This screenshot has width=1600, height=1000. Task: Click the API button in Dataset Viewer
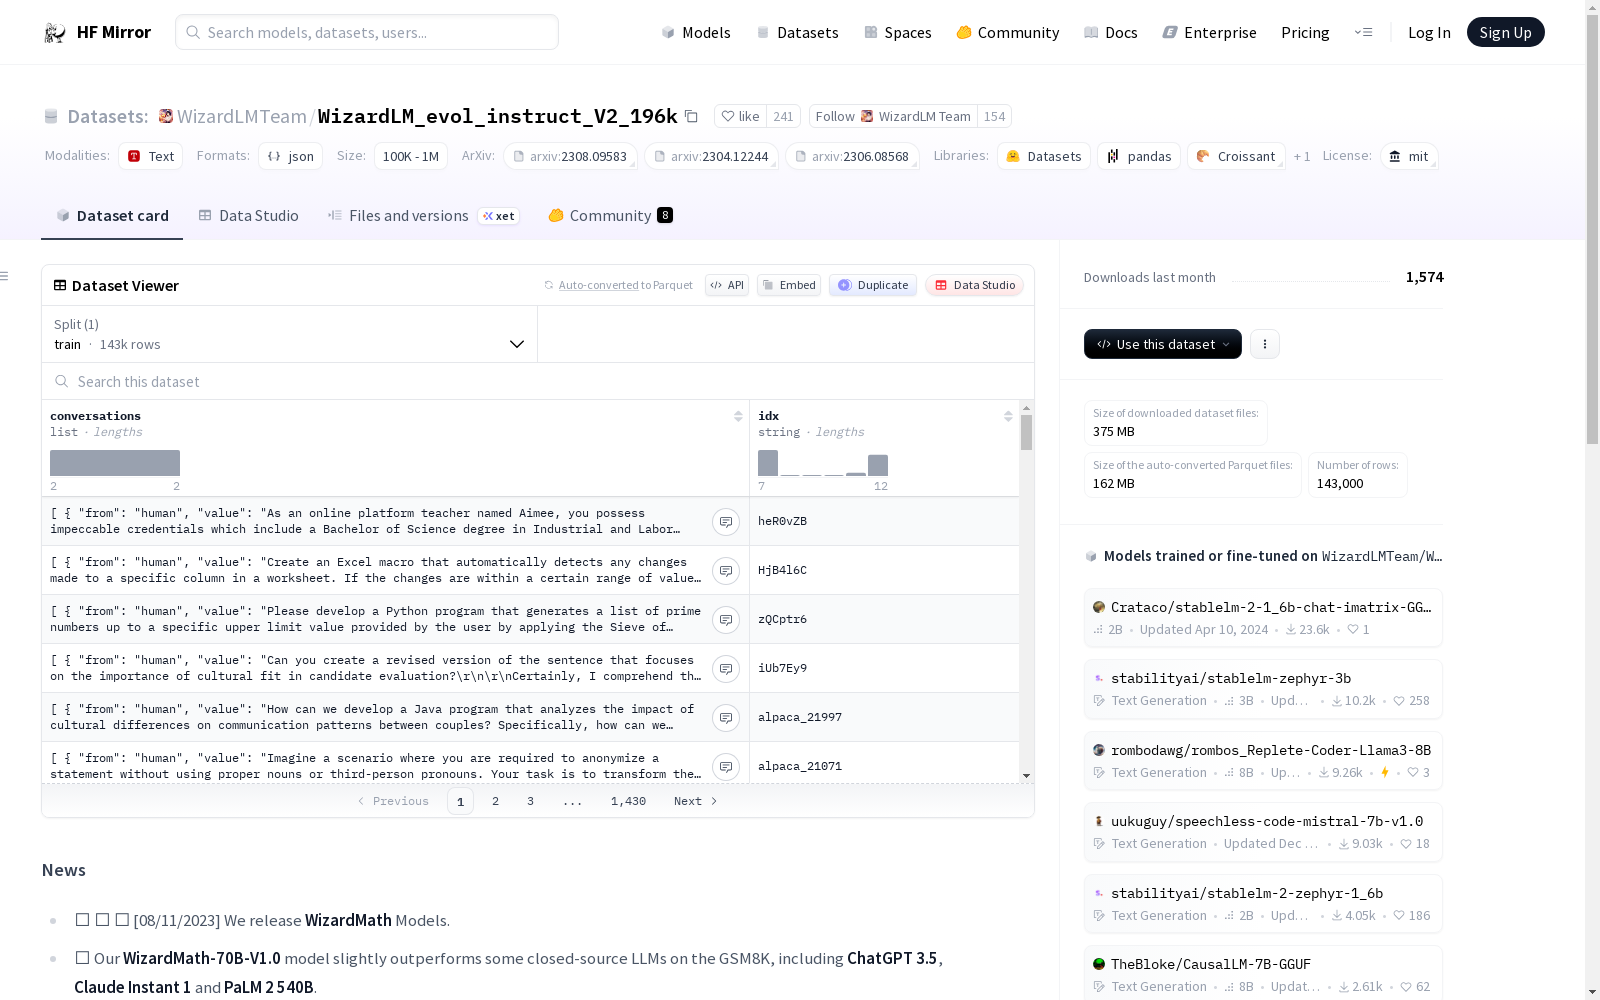coord(727,285)
